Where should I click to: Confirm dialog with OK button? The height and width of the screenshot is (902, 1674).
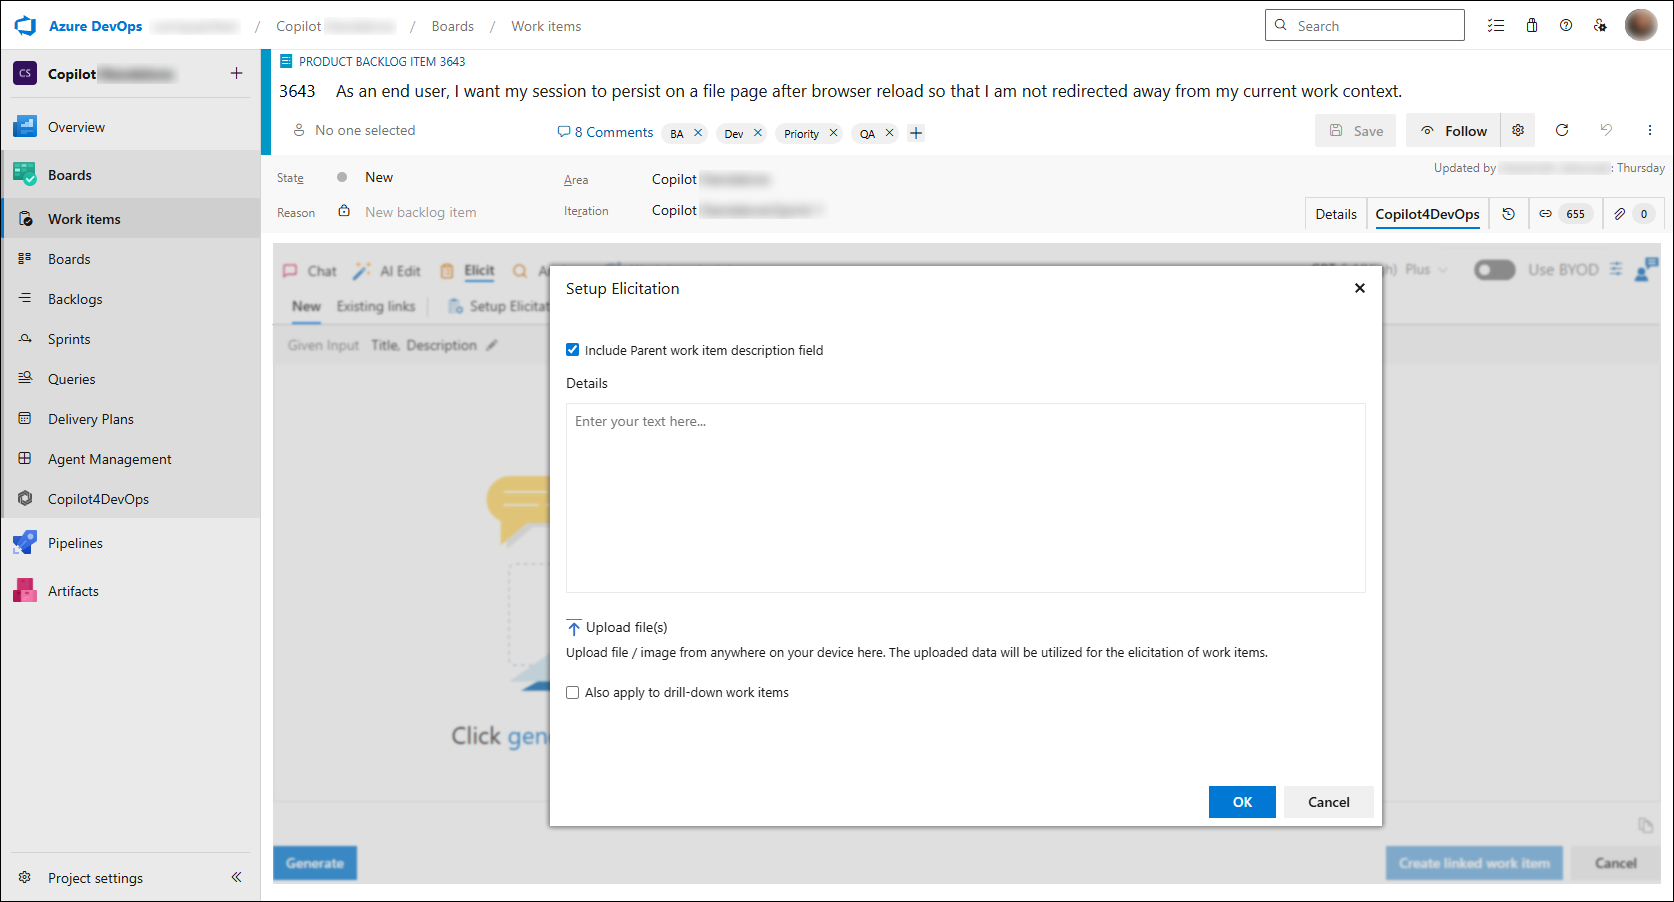(1242, 802)
